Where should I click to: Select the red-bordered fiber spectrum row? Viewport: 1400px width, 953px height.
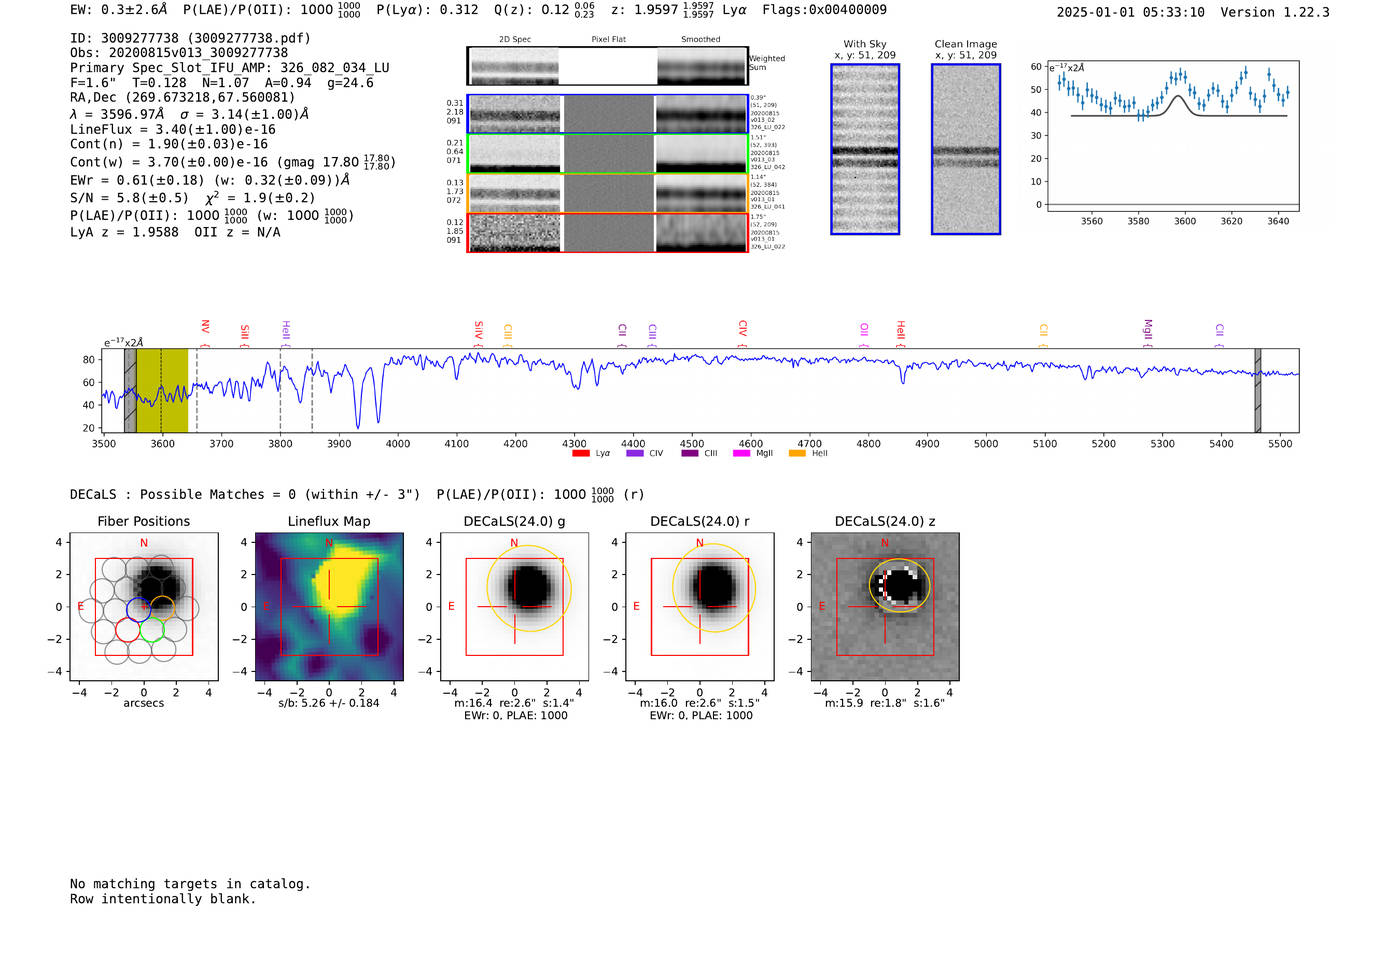tap(607, 232)
